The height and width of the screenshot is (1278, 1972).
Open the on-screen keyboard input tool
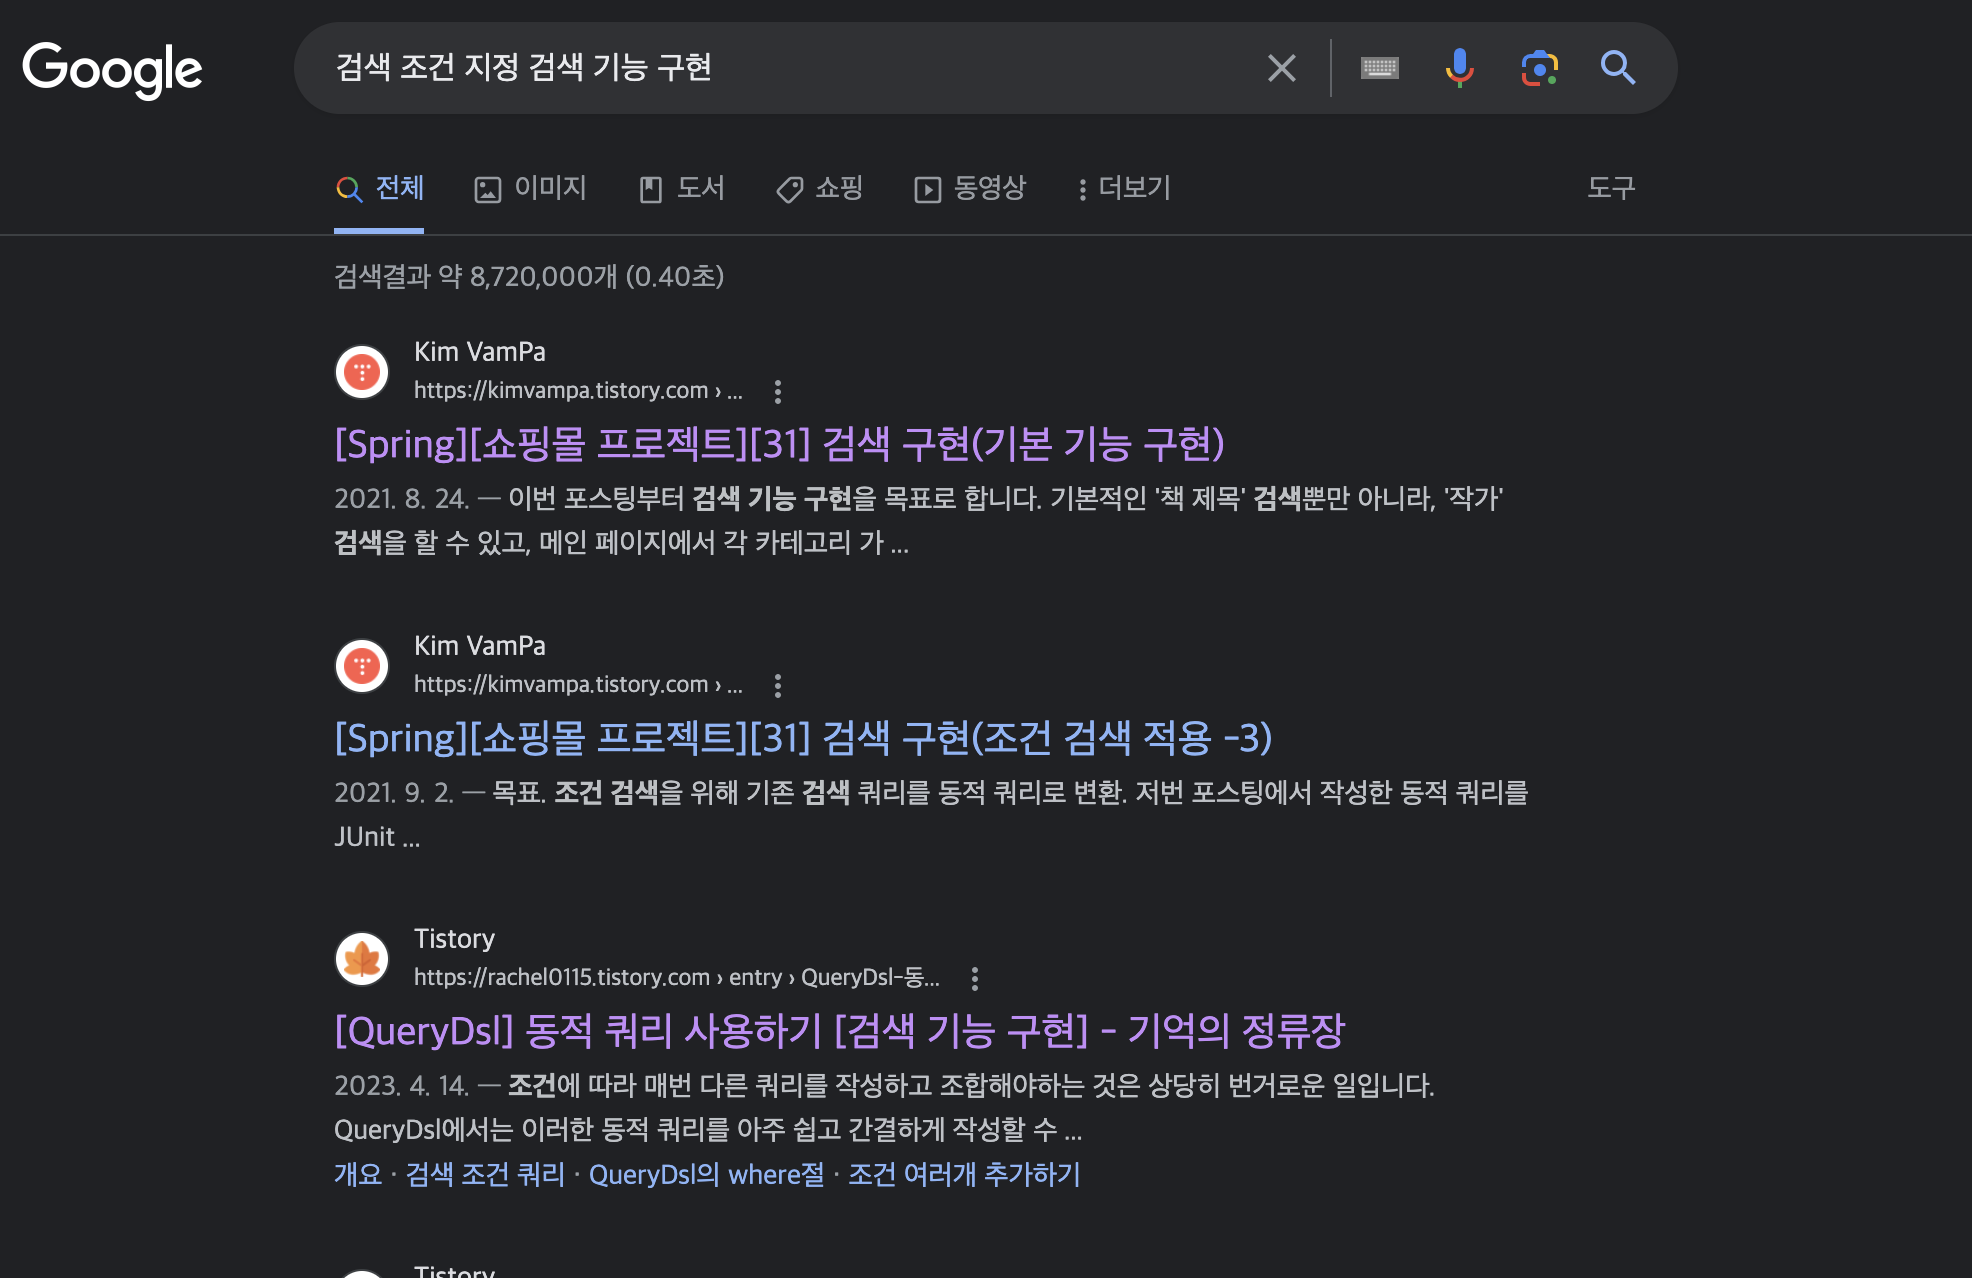point(1379,68)
